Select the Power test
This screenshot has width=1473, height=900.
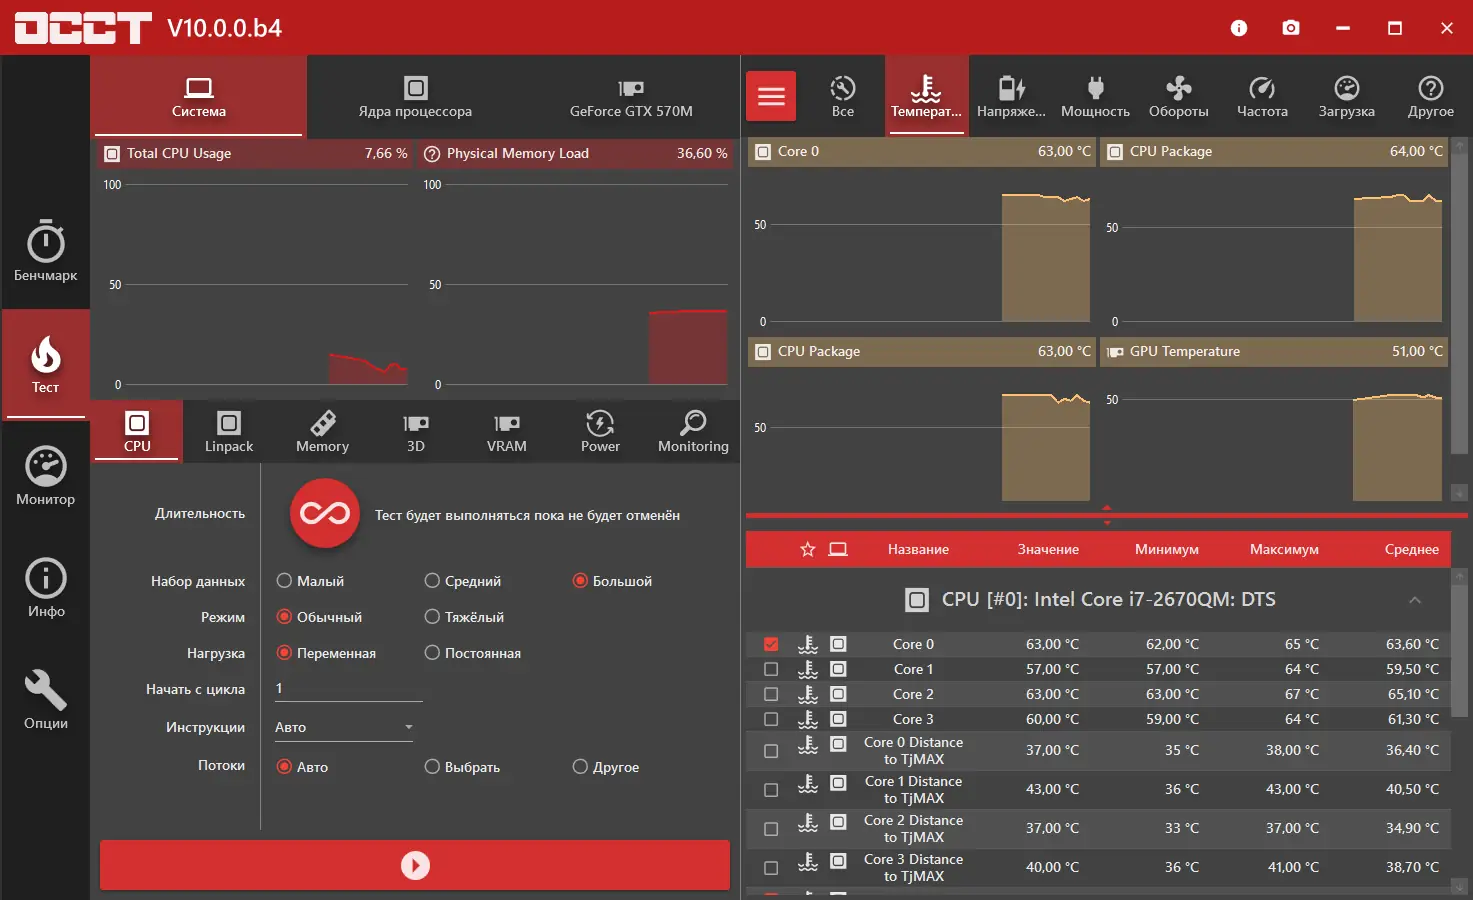(600, 432)
